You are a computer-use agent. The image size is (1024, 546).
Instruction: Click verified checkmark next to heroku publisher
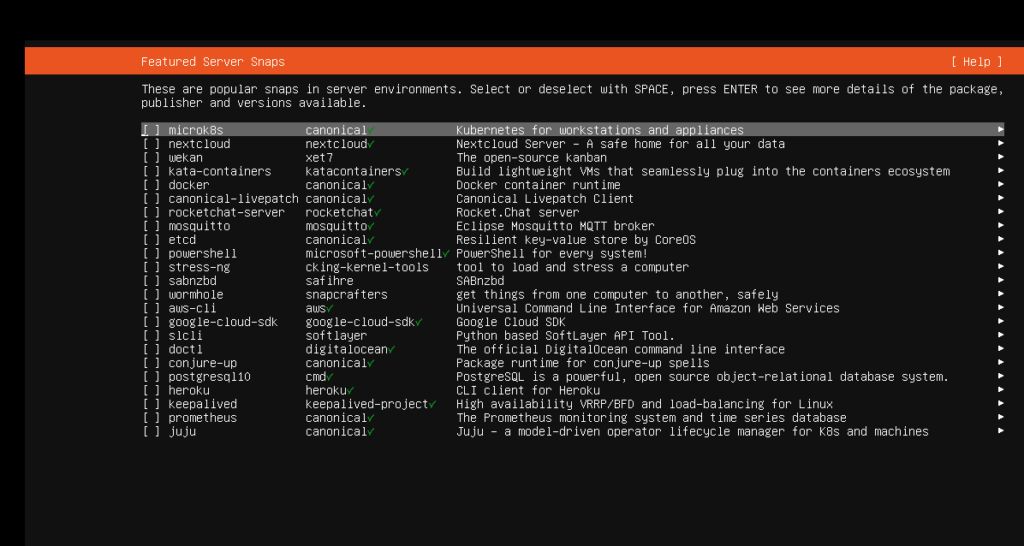click(x=351, y=391)
